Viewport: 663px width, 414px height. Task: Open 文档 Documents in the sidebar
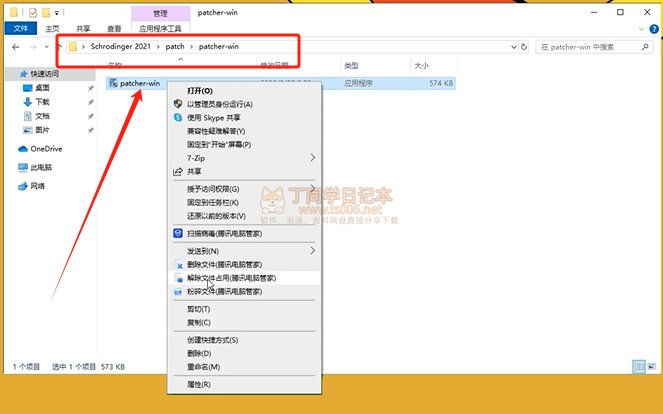pos(42,116)
